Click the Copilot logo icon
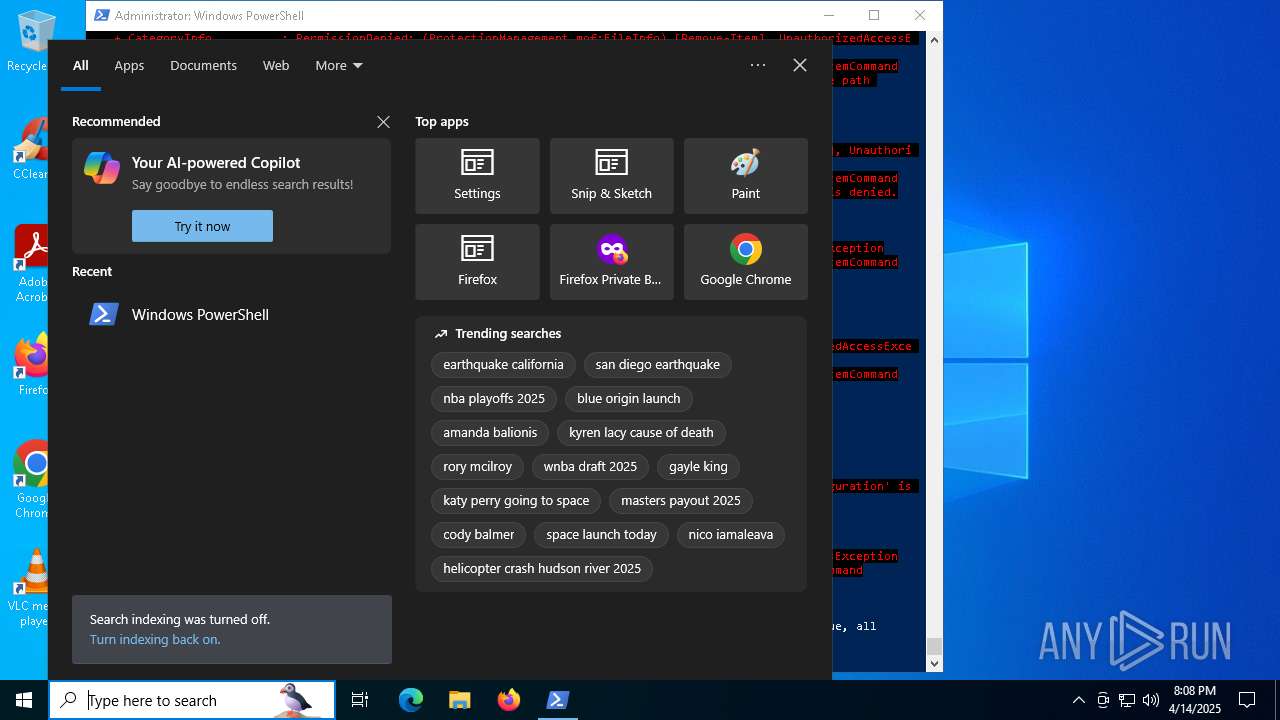This screenshot has height=720, width=1280. tap(102, 168)
